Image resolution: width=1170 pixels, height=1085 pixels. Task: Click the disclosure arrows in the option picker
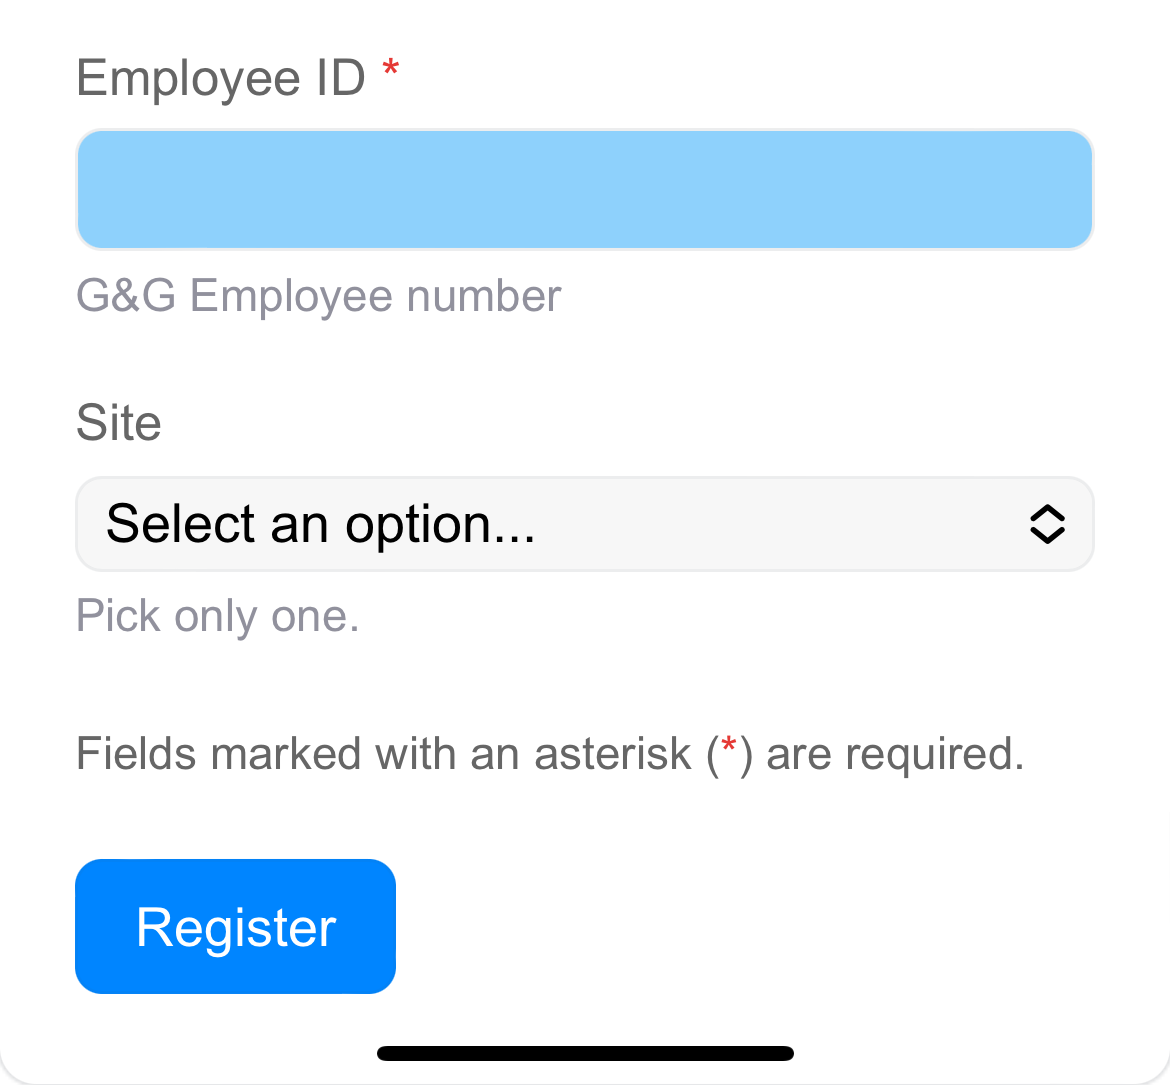point(1047,523)
